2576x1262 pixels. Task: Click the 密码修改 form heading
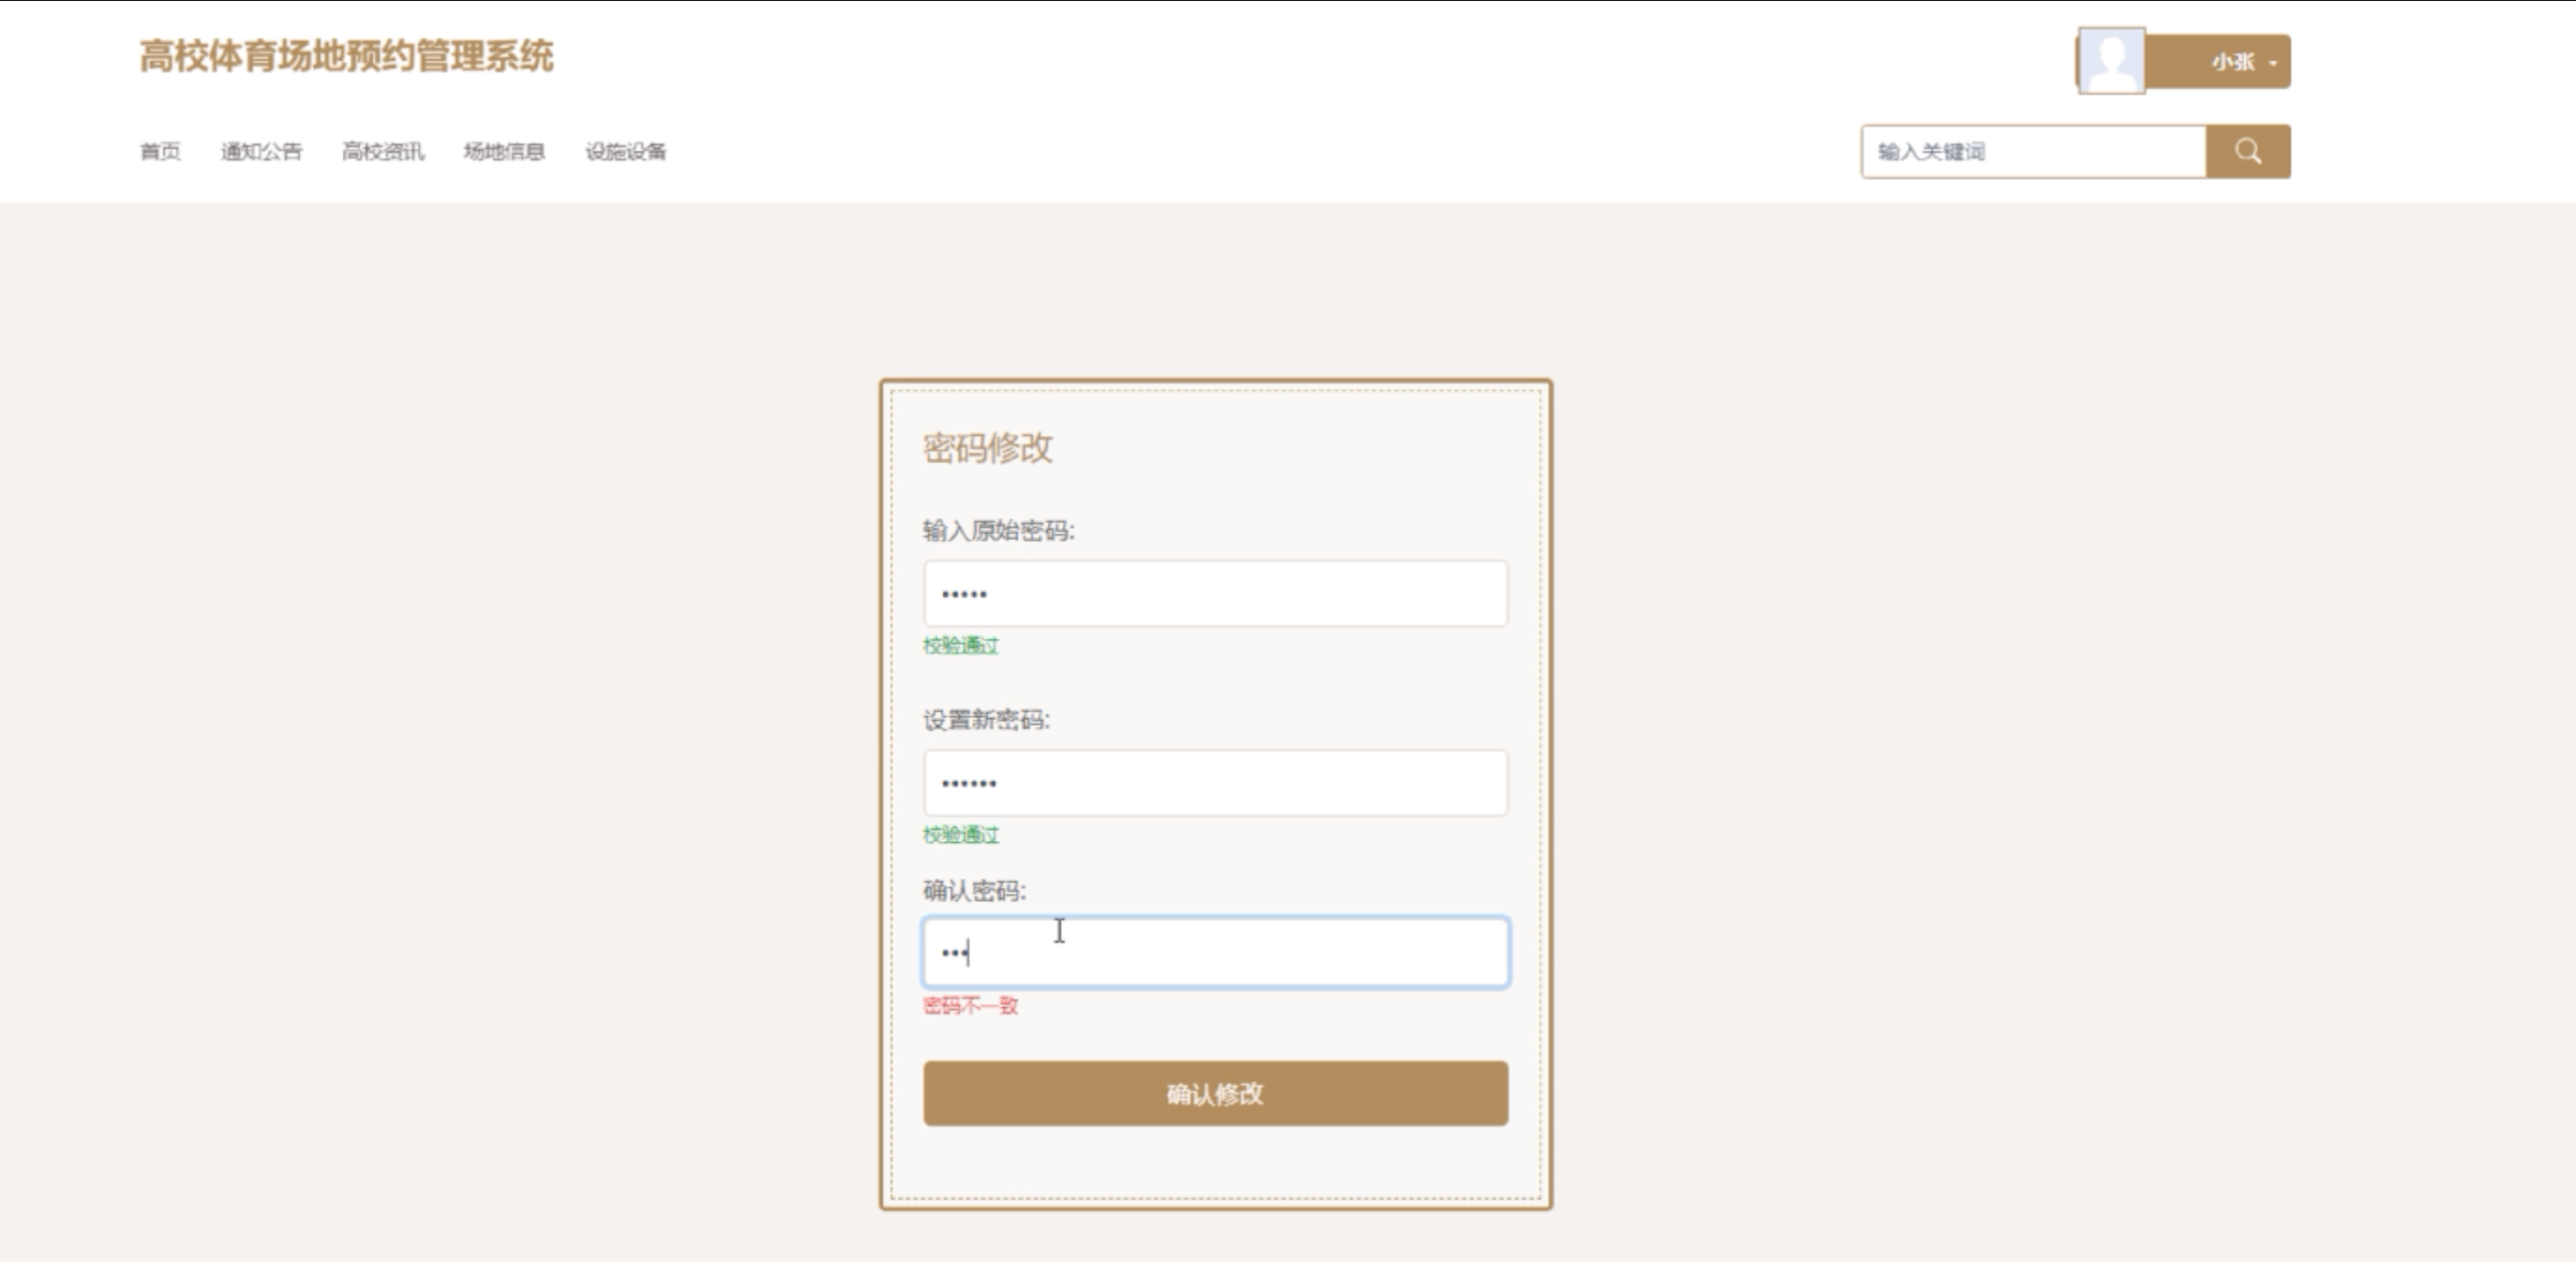pos(987,448)
